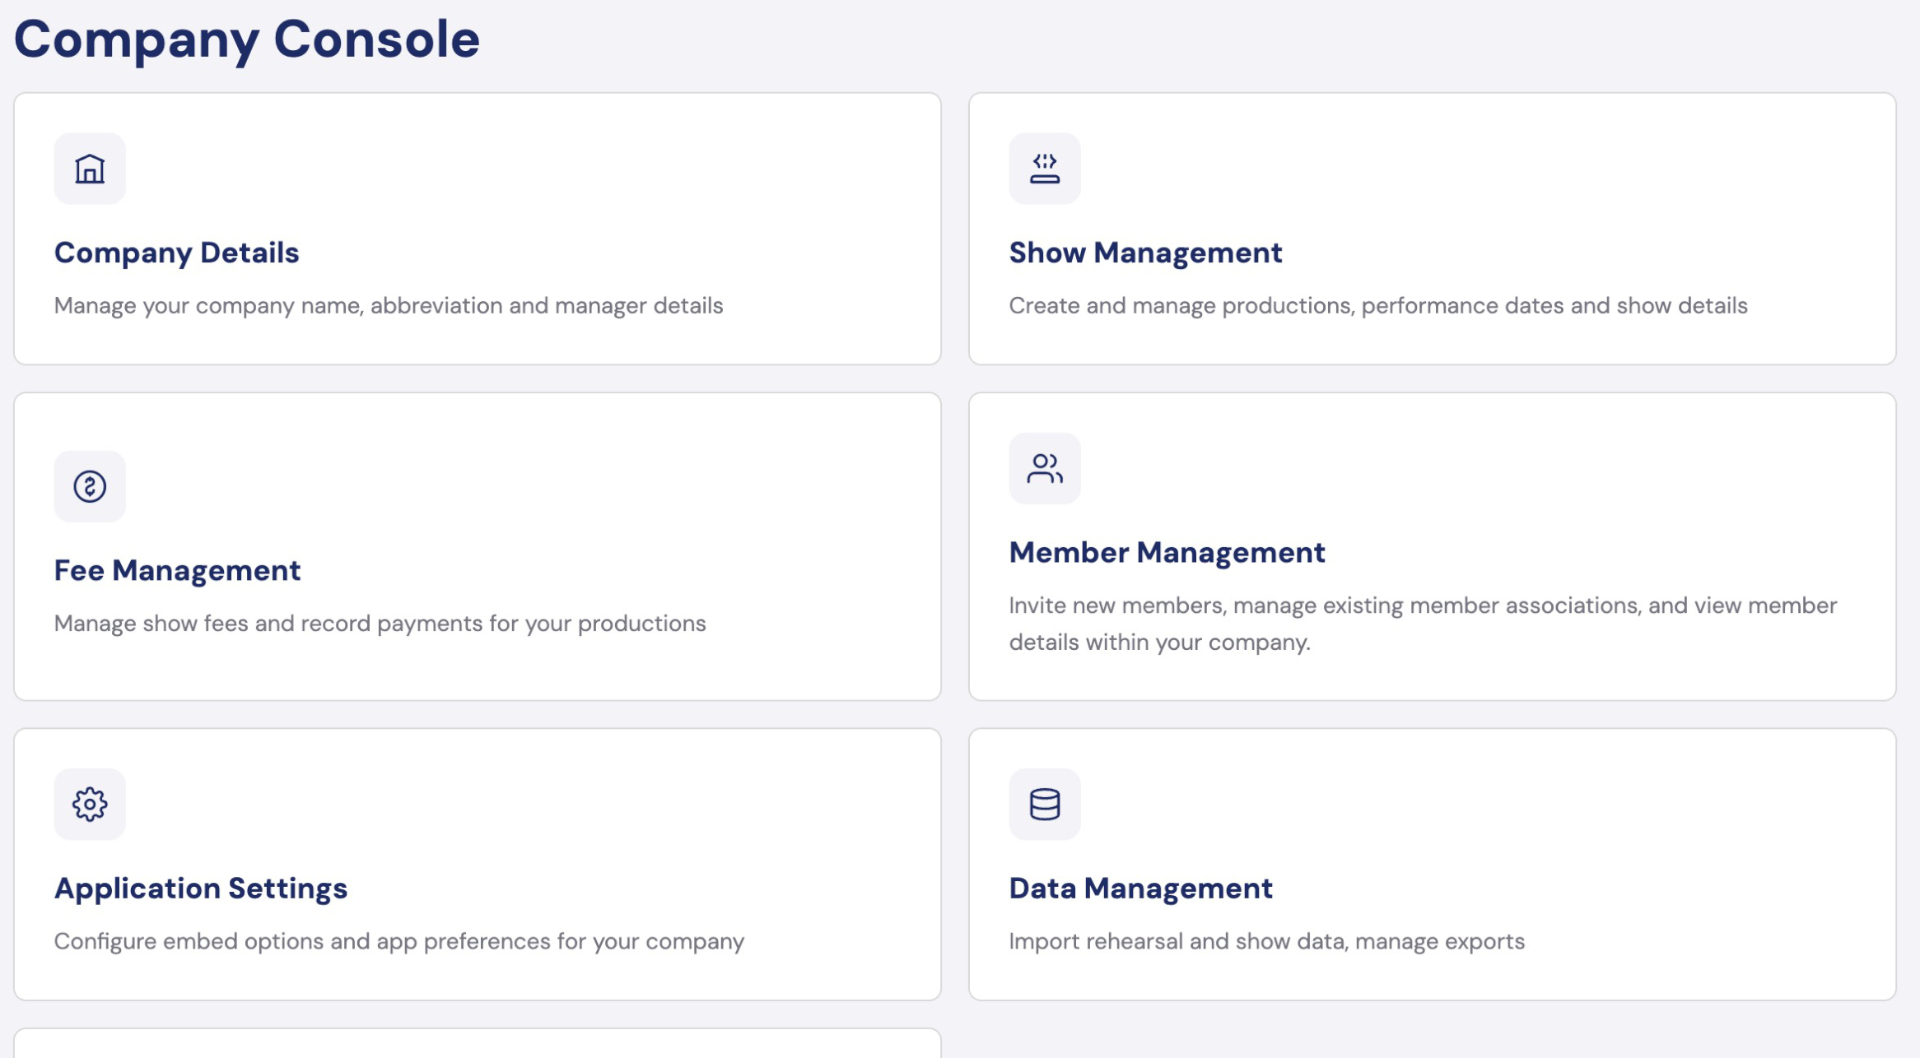Click 'Configure embed options' description text

[x=399, y=942]
